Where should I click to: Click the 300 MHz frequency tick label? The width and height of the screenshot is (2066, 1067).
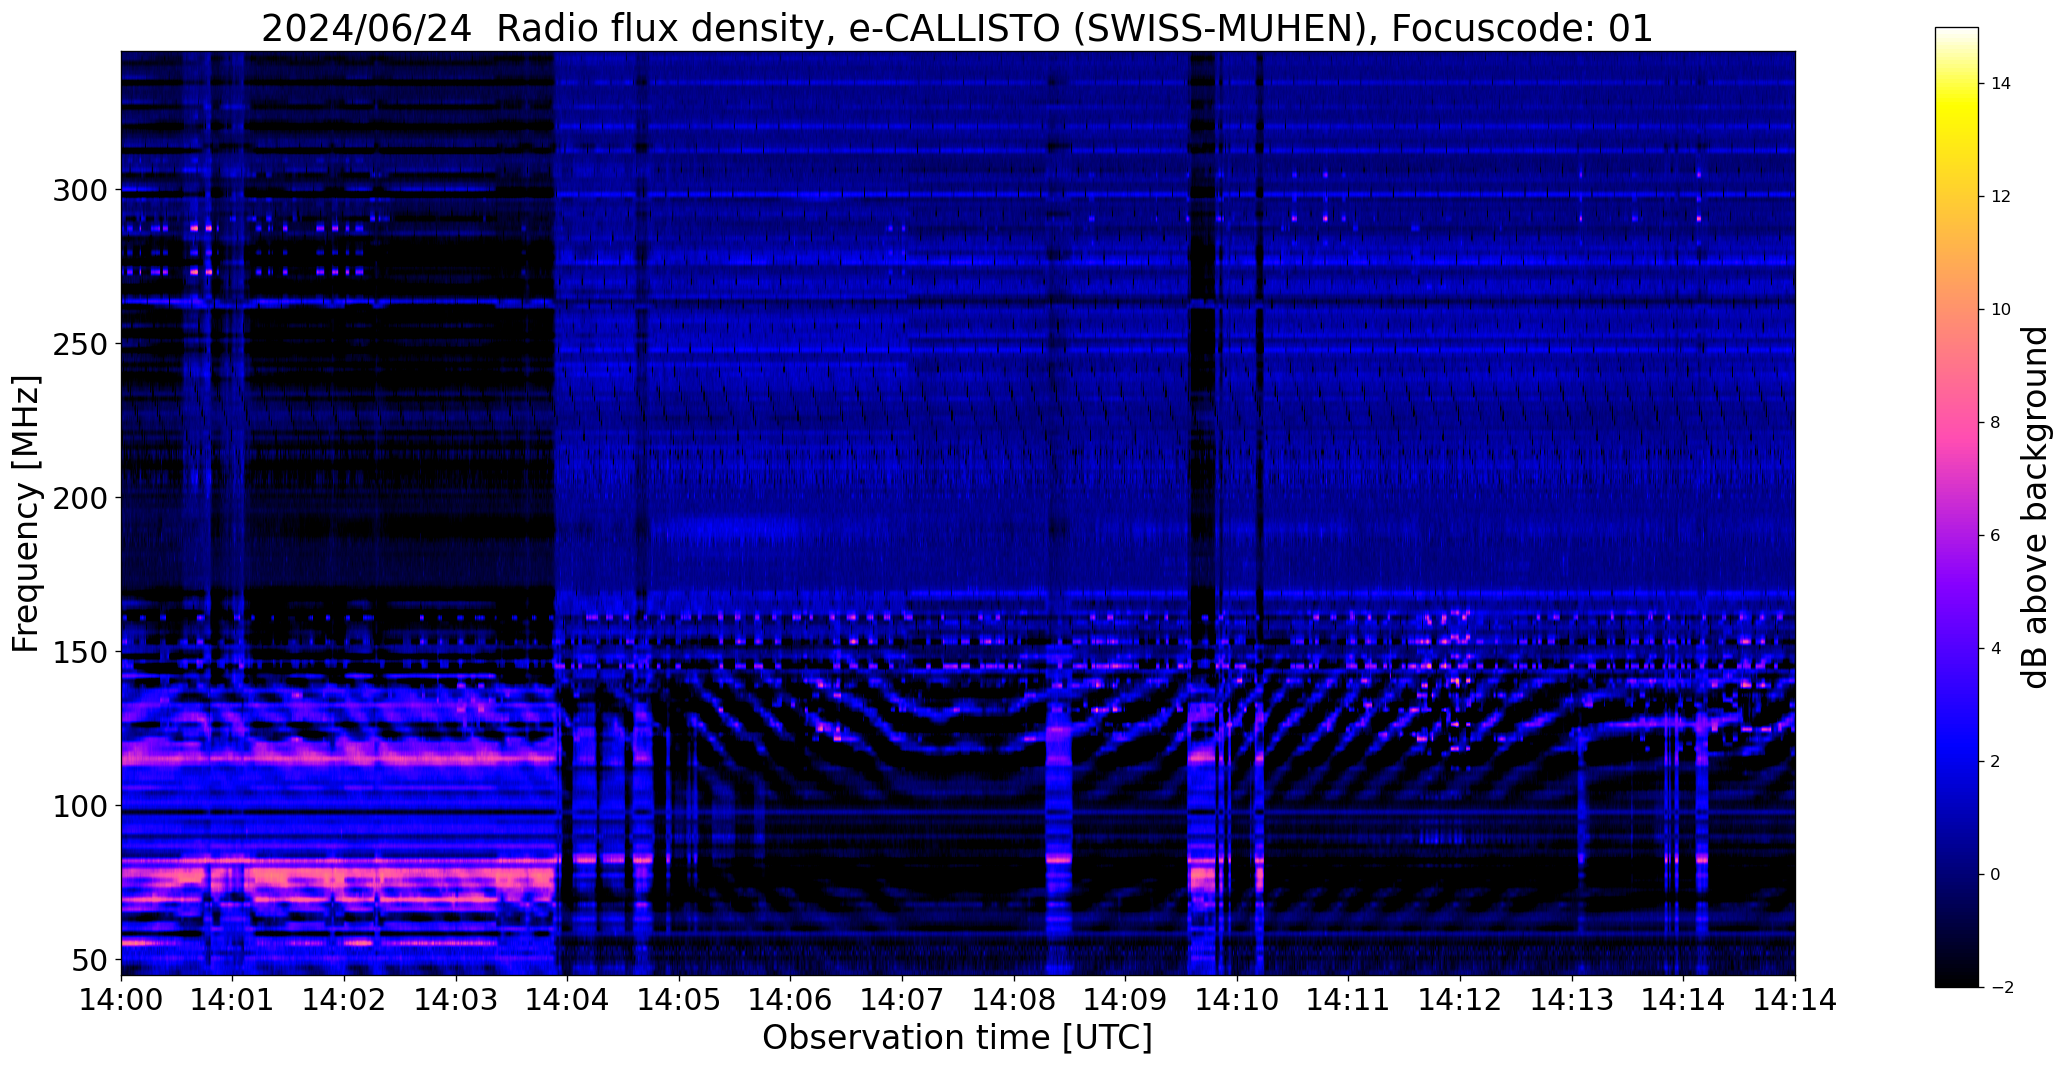tap(81, 190)
